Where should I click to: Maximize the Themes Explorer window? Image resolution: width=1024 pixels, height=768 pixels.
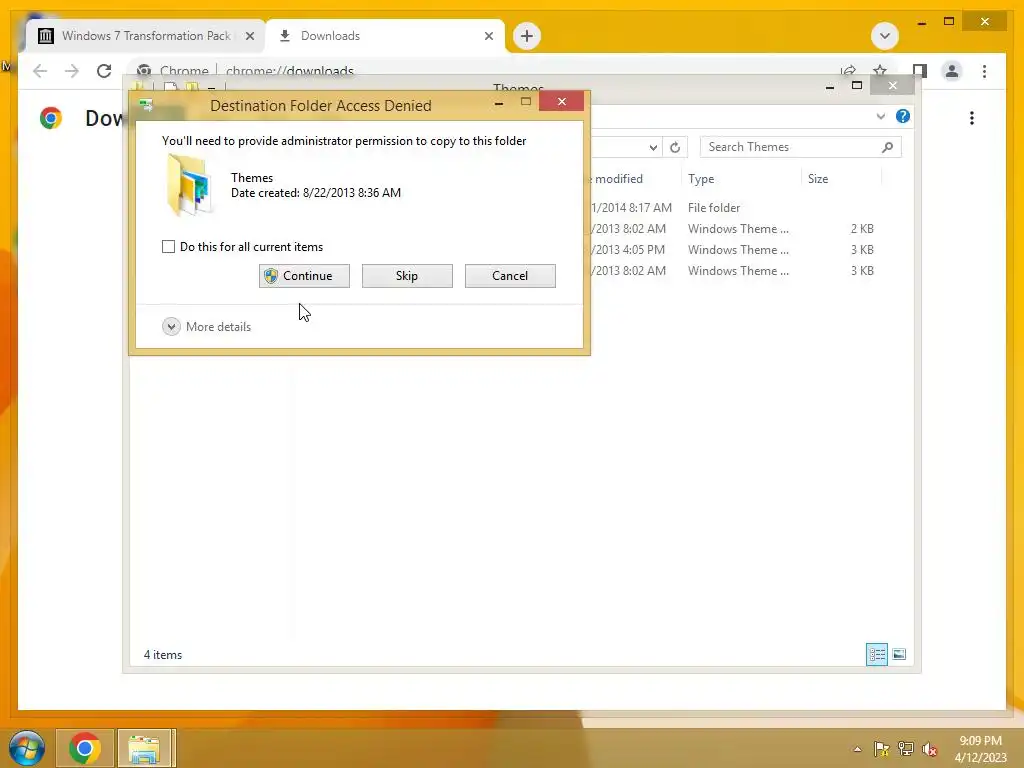(x=857, y=86)
